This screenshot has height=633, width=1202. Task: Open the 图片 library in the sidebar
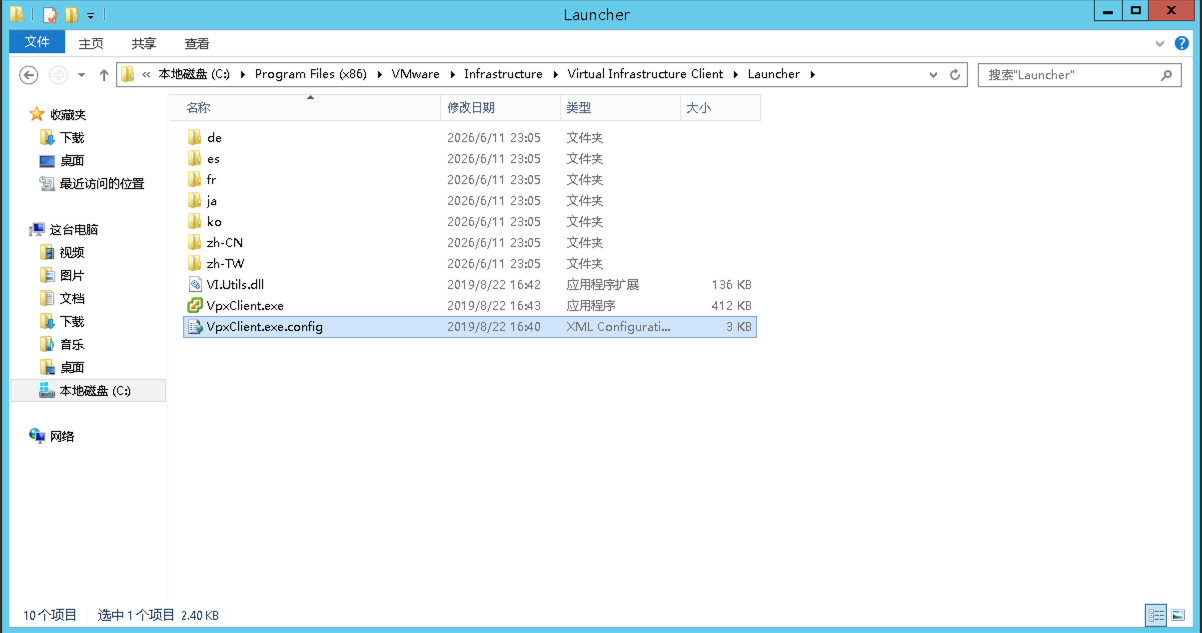[x=62, y=276]
